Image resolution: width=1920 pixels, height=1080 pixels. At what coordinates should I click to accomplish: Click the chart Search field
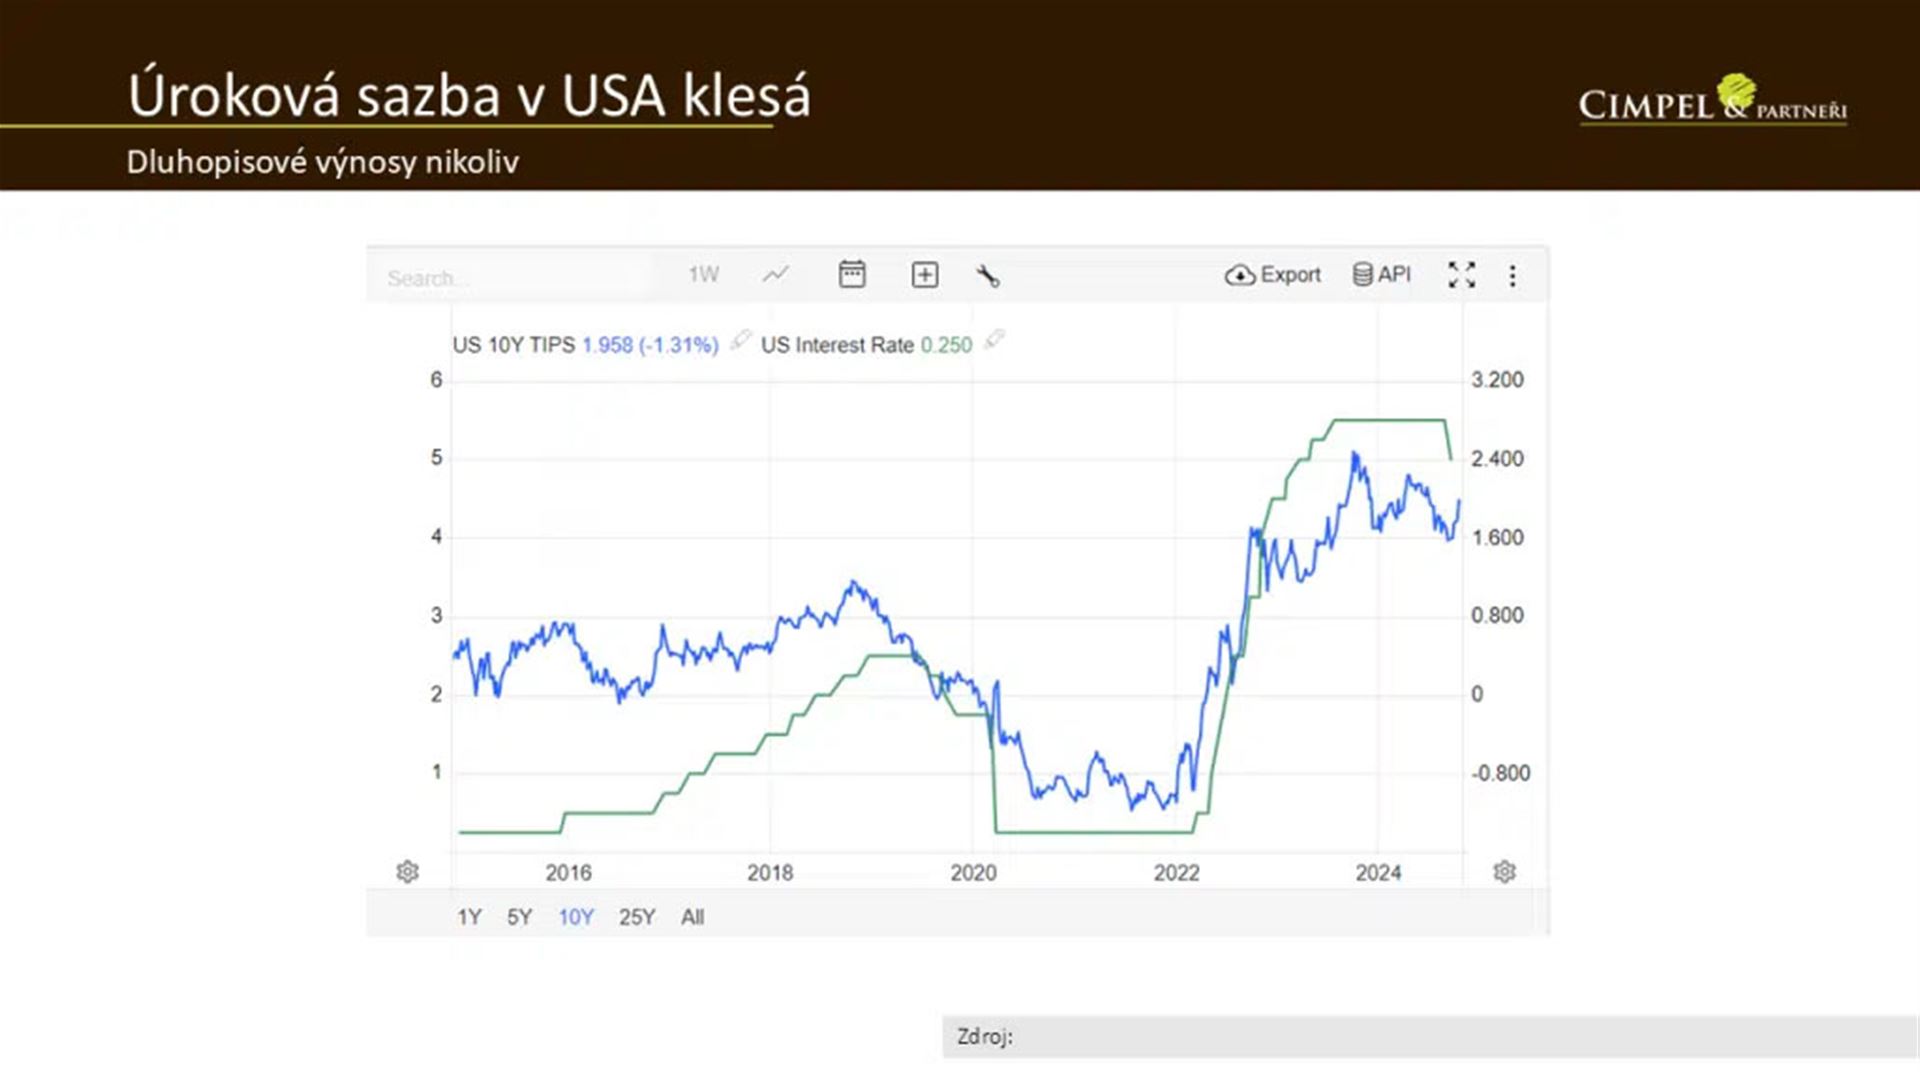[510, 278]
